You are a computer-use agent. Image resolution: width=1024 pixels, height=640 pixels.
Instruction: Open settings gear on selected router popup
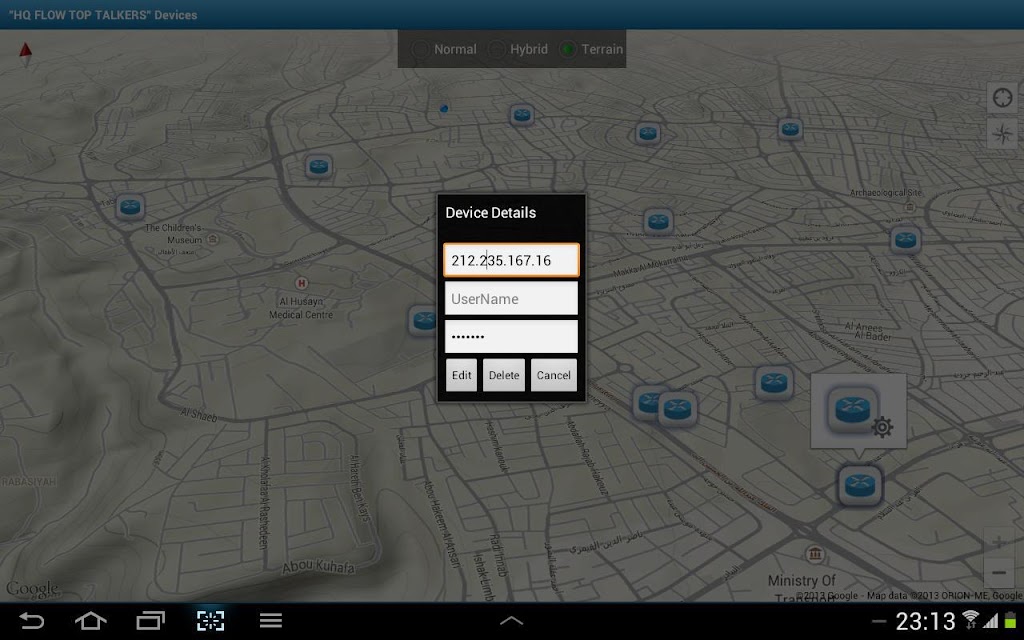click(882, 428)
